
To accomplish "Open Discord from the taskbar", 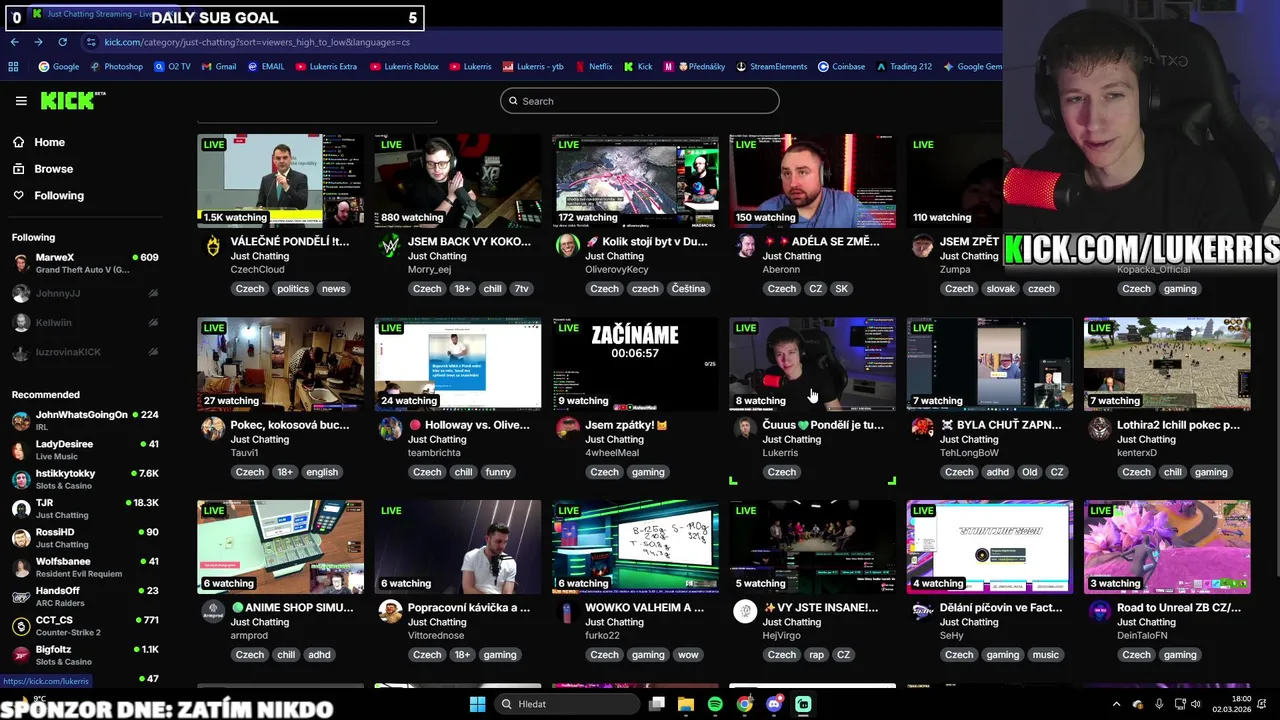I will tap(774, 704).
